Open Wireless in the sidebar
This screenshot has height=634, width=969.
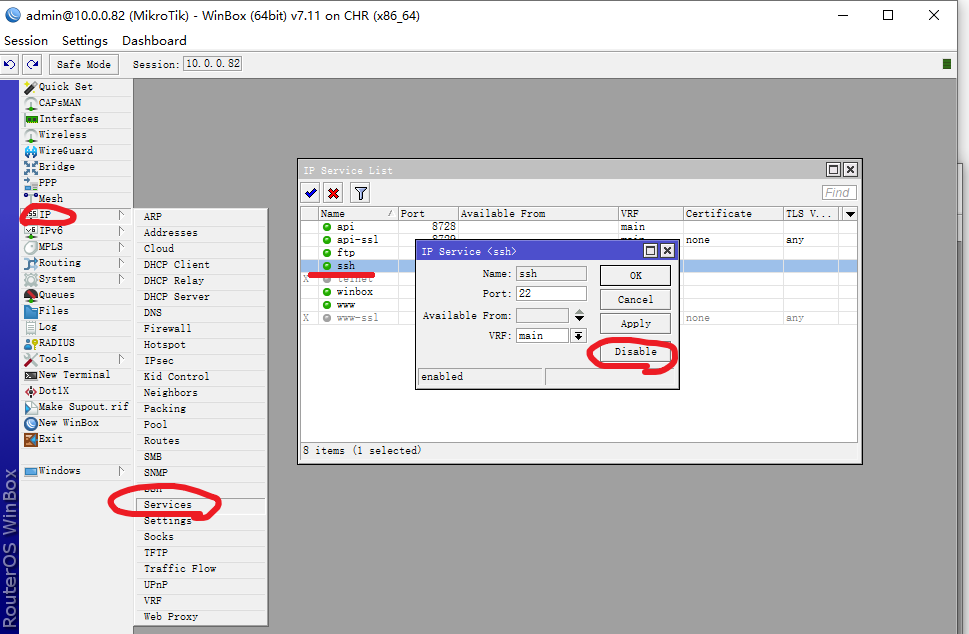(x=77, y=135)
